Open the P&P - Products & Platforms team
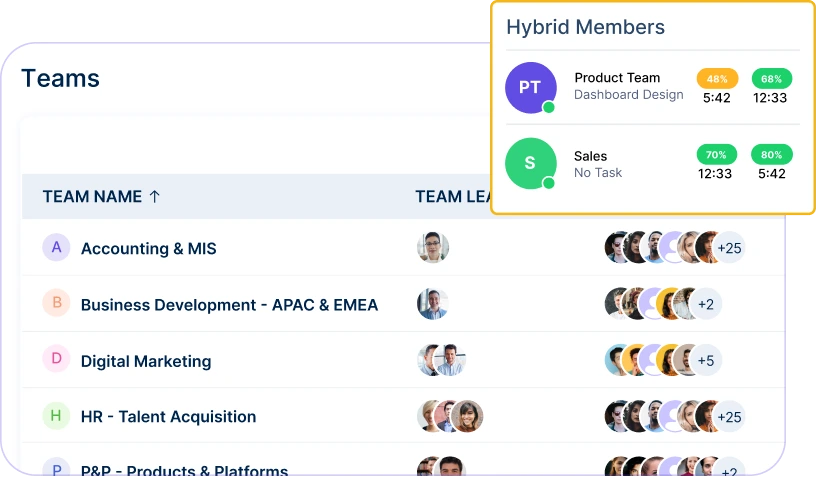This screenshot has width=826, height=492. click(184, 469)
